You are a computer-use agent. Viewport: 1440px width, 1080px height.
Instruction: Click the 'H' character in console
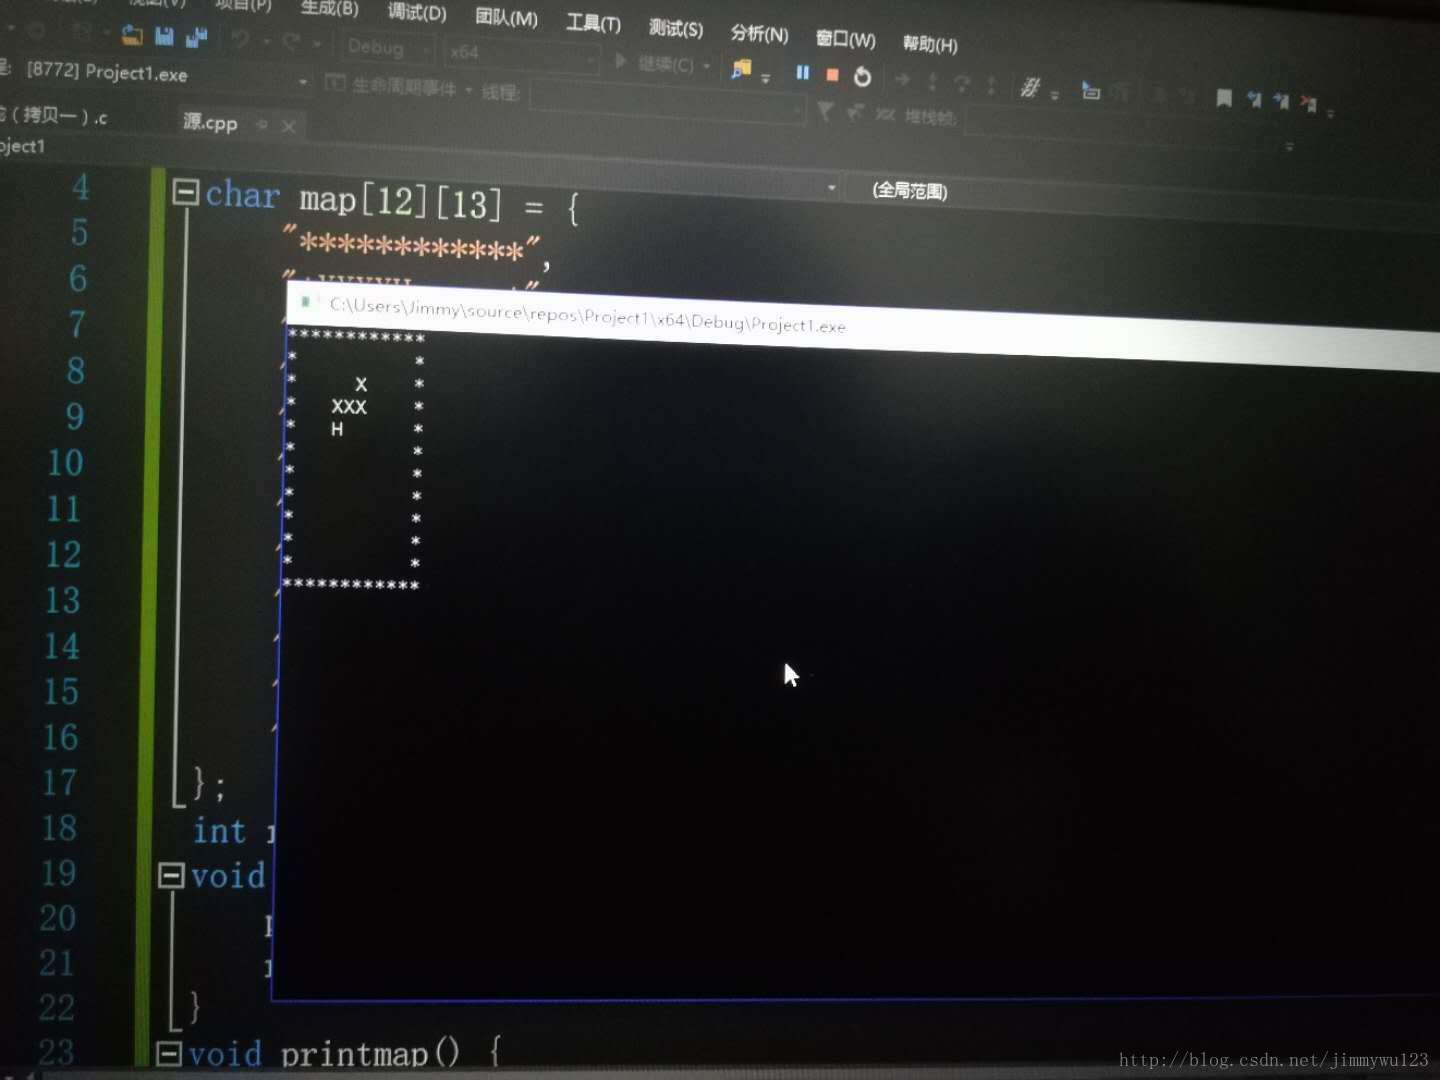tap(337, 429)
